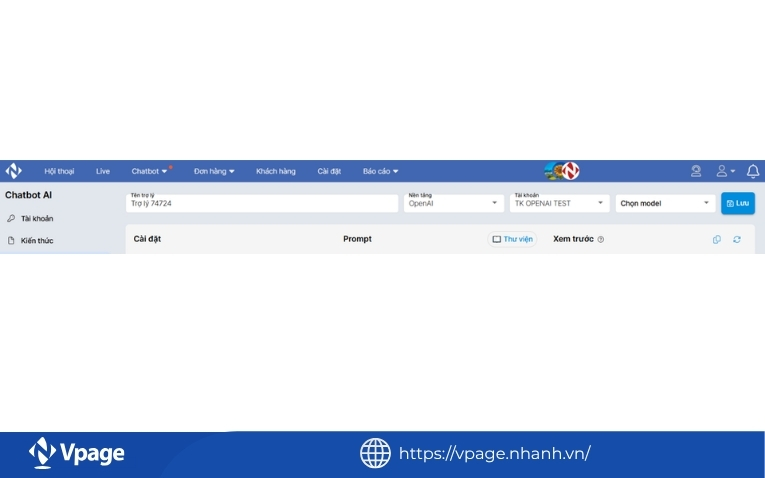Click the Vpage logo in navbar

(x=14, y=171)
